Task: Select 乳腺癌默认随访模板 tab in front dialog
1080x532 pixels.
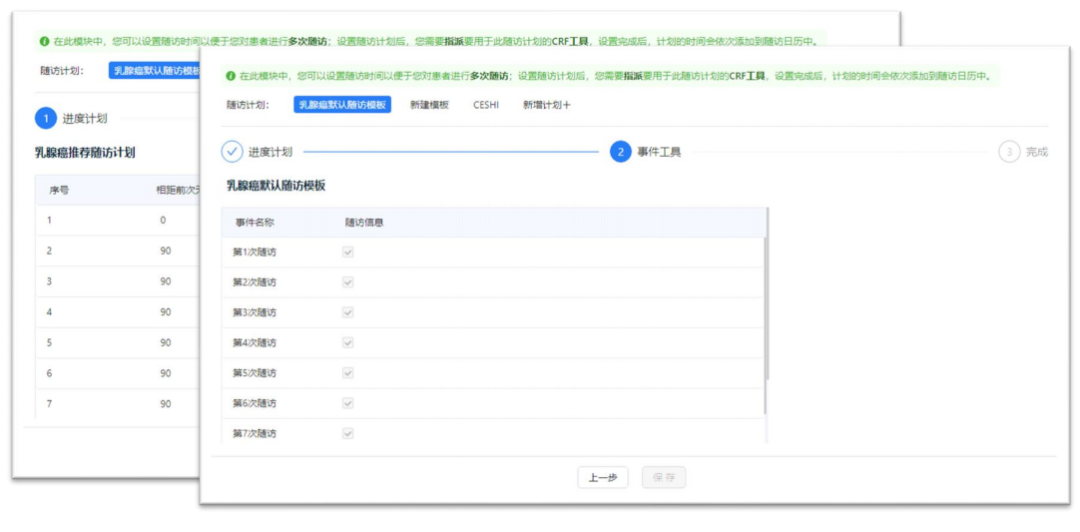Action: tap(342, 105)
